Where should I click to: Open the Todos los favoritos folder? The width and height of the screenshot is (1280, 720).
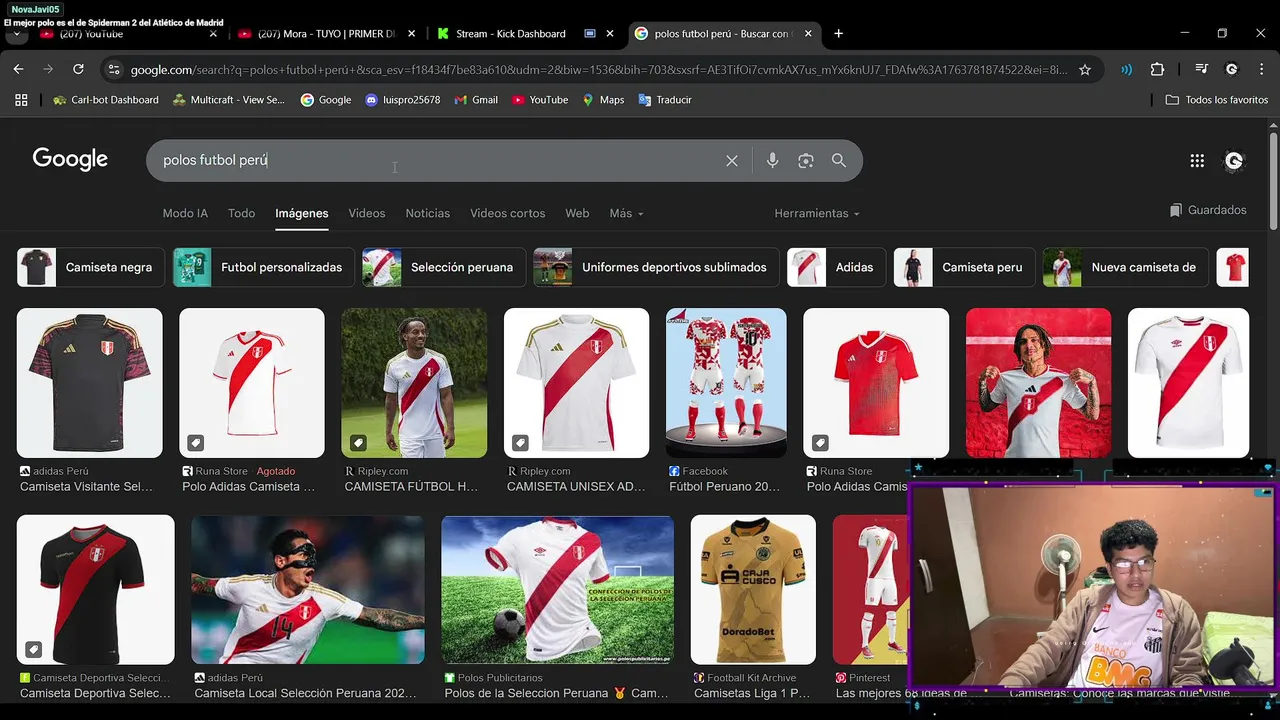1217,100
